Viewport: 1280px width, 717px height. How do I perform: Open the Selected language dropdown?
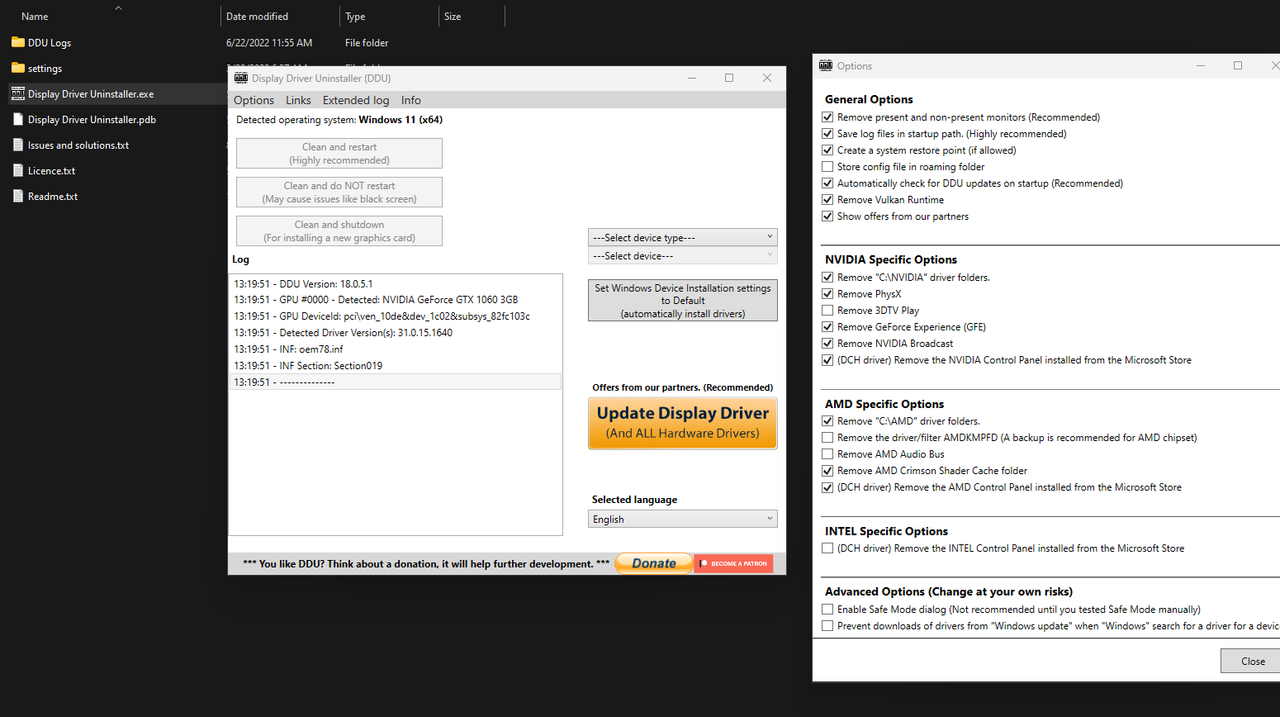click(x=683, y=519)
